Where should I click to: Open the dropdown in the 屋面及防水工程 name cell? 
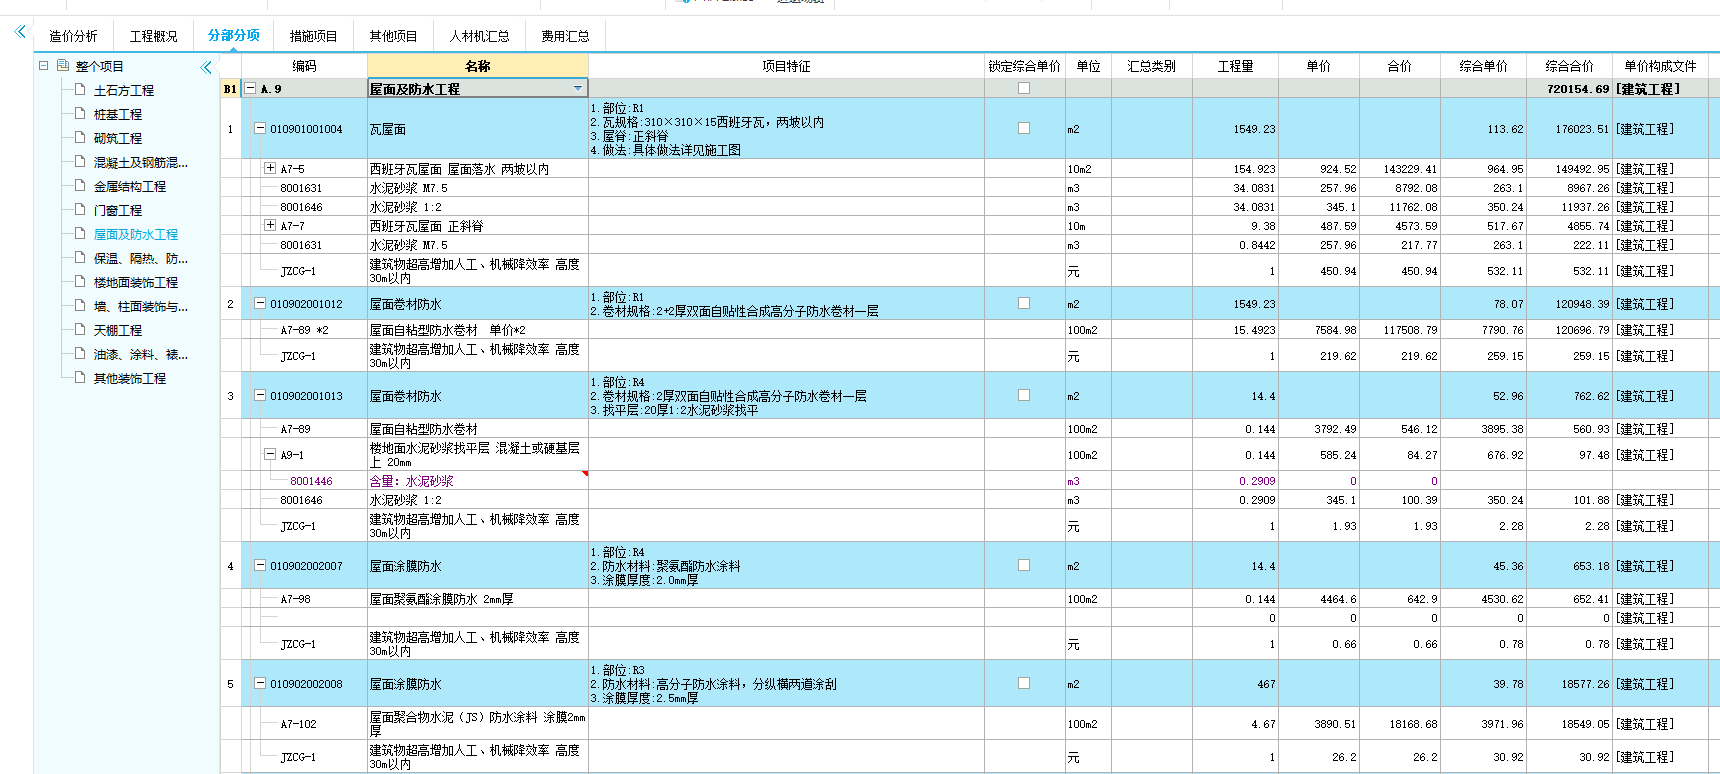point(578,89)
